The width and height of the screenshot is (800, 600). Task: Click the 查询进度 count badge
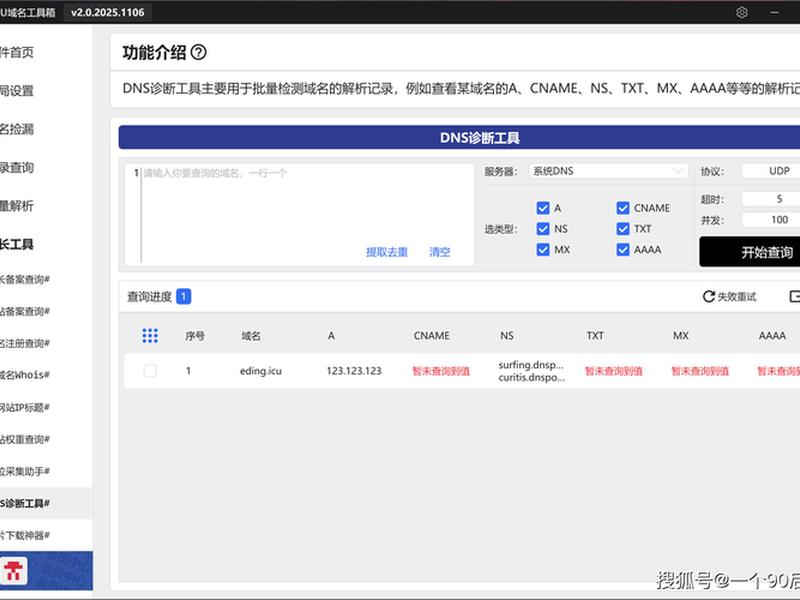coord(184,296)
